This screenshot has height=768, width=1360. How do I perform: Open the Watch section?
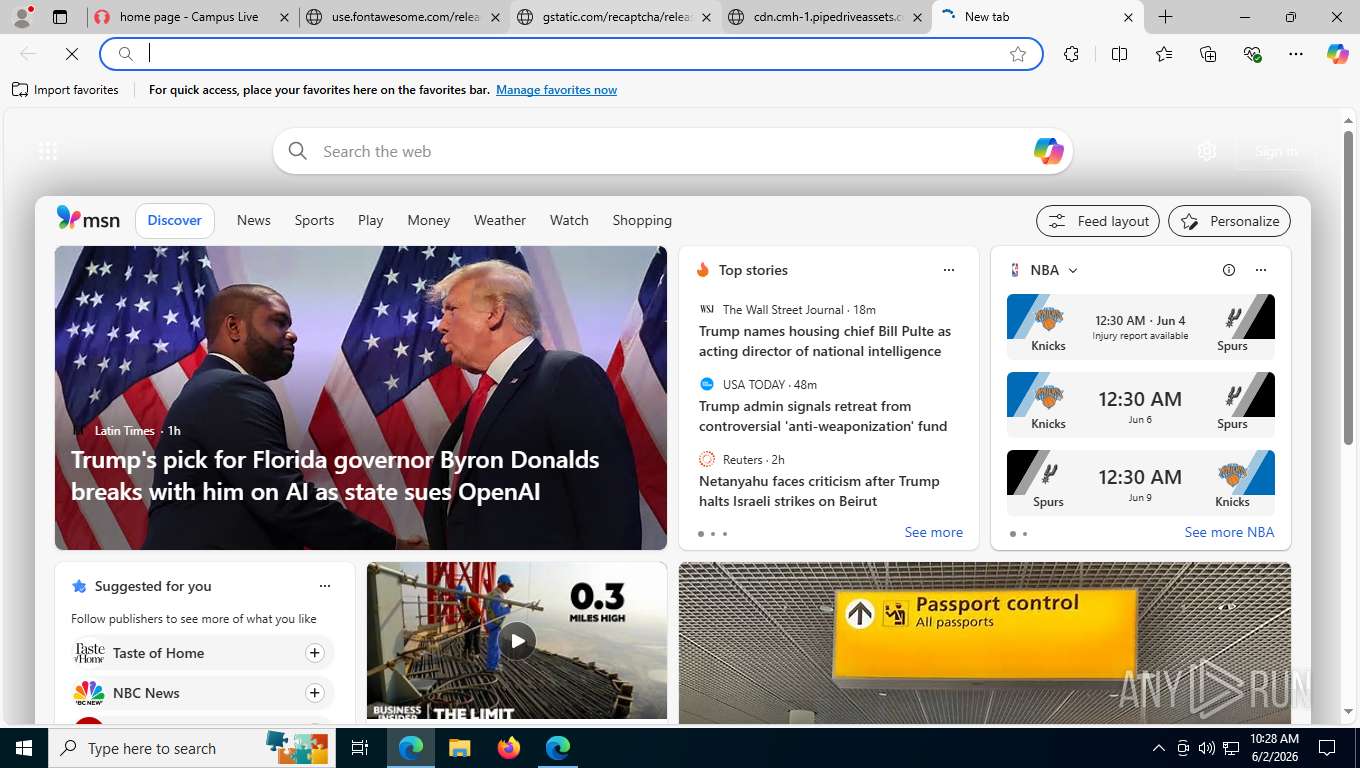[569, 220]
